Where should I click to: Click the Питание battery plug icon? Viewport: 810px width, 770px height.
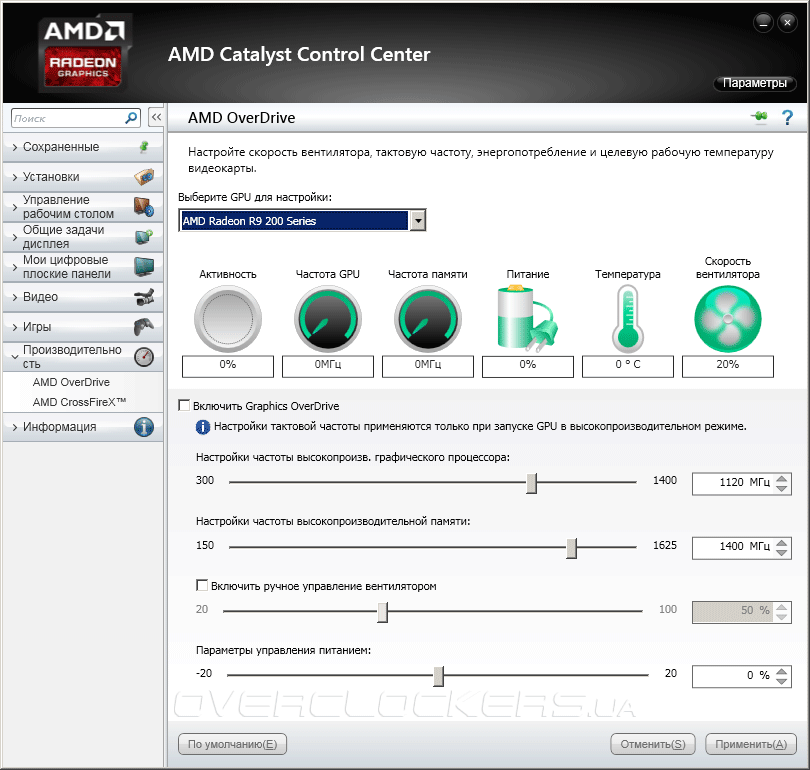pyautogui.click(x=527, y=318)
